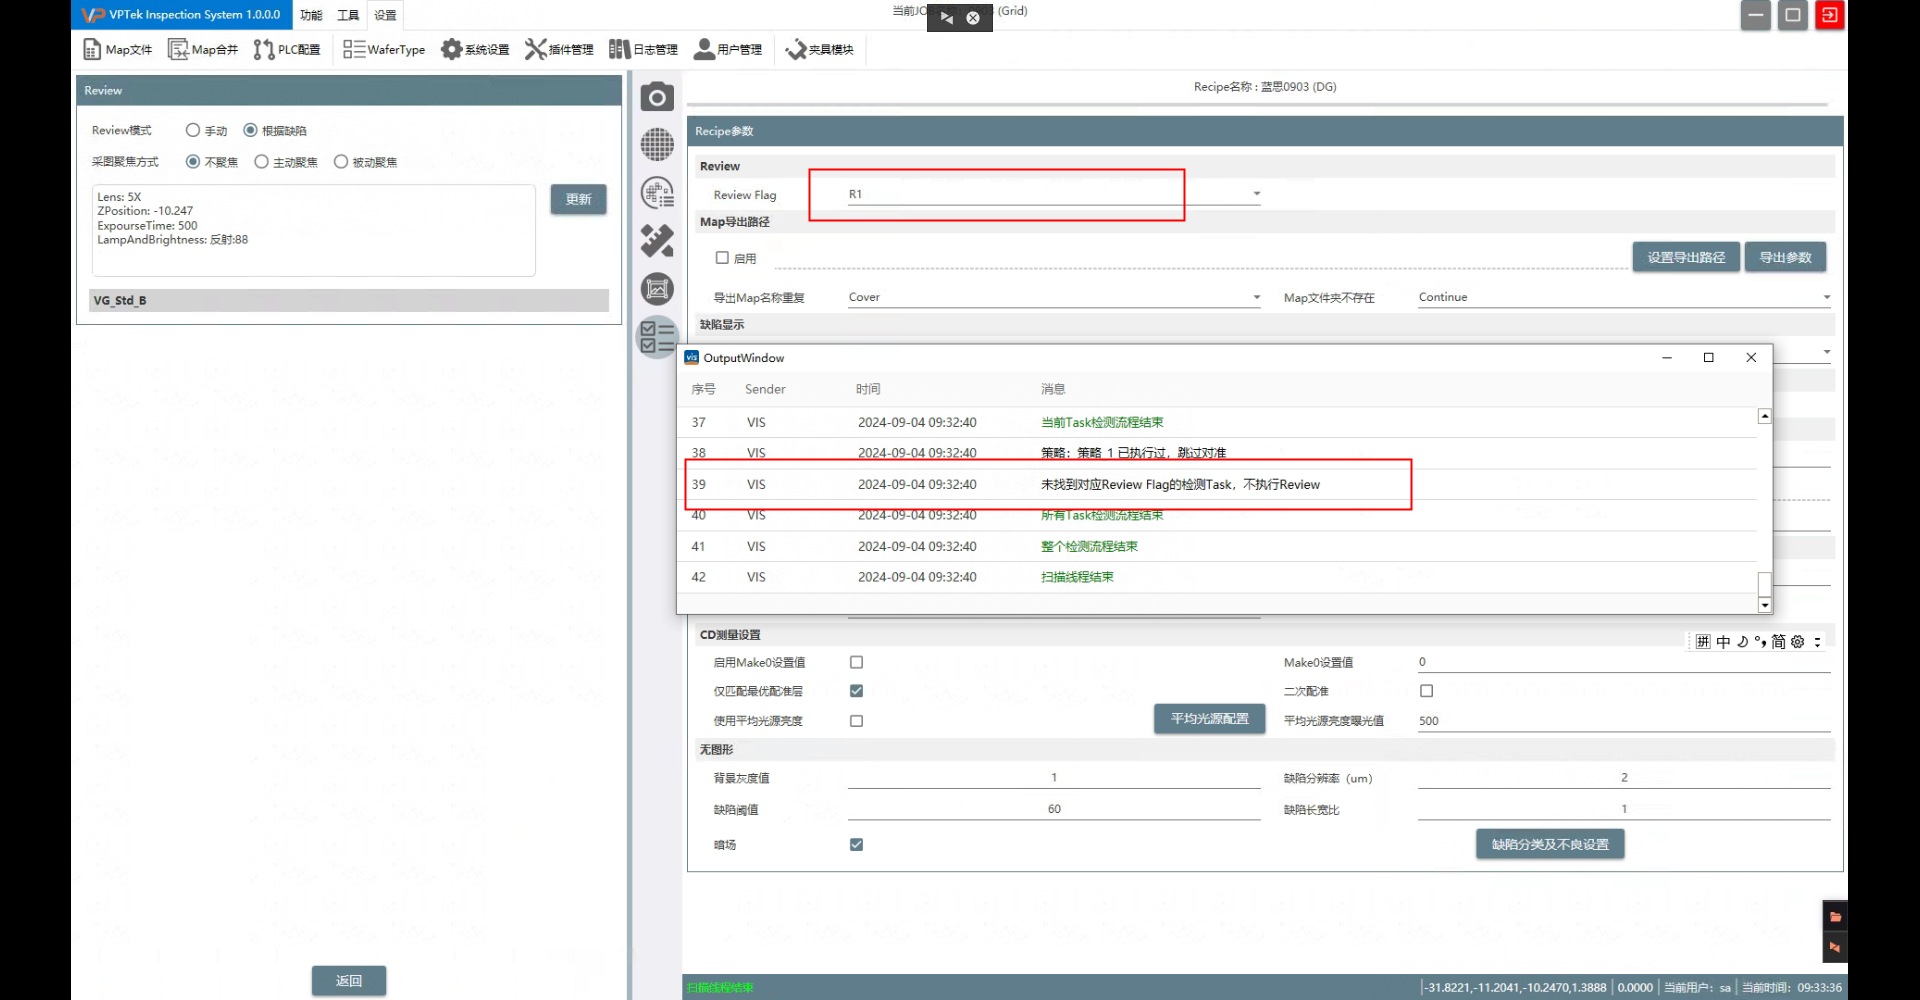Open the Map文件夹不存在 Continue dropdown
Screen dimensions: 1920x1000
coord(1624,297)
